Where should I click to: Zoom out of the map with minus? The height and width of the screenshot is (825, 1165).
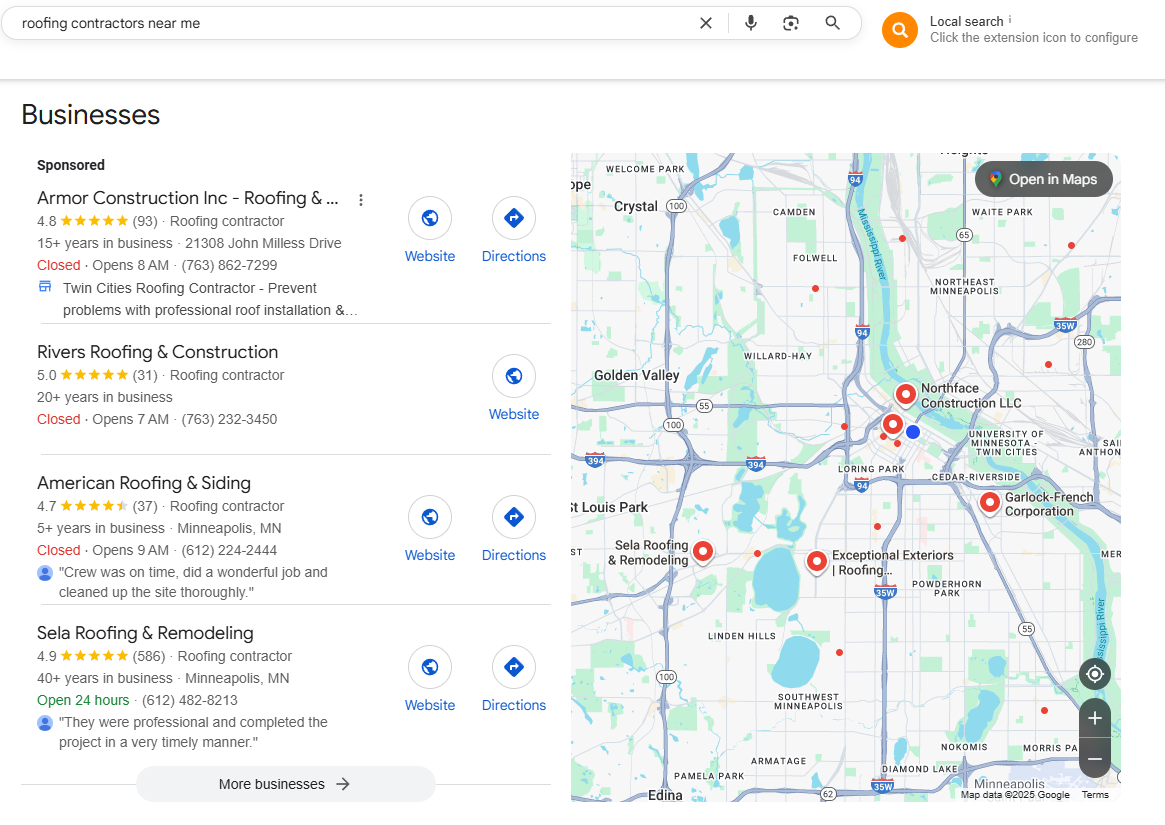coord(1094,758)
